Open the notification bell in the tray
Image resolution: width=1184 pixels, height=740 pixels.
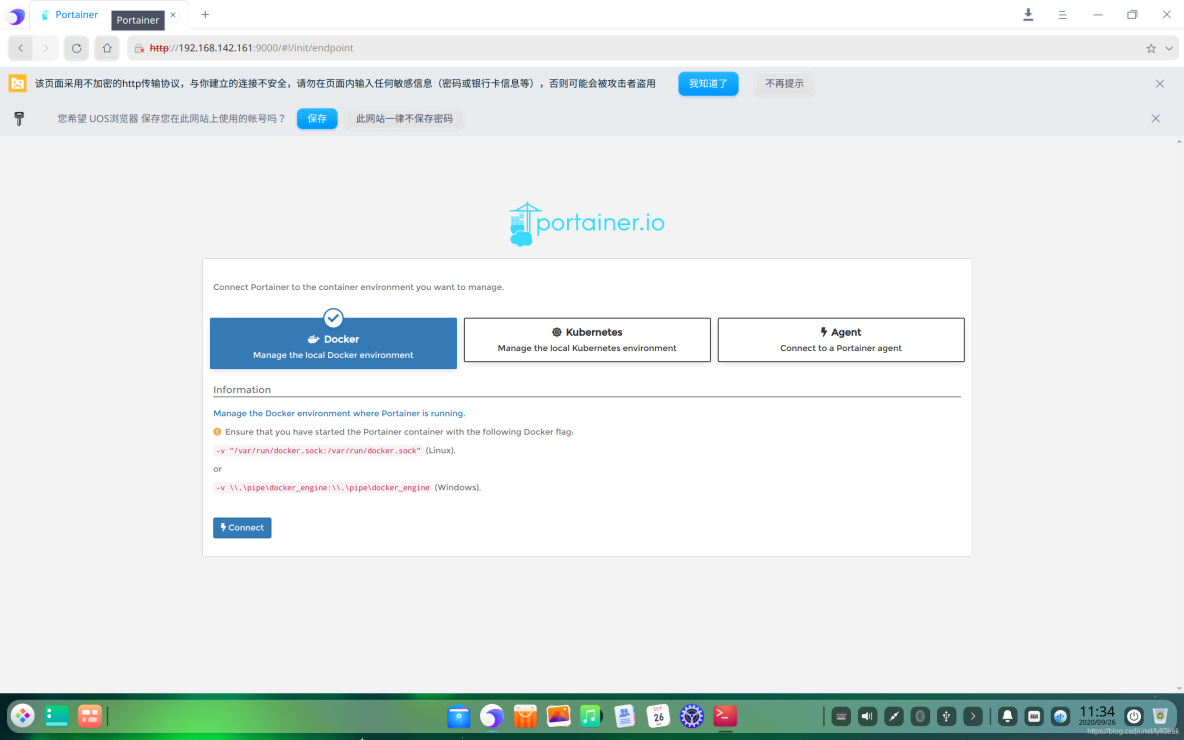pos(1007,715)
